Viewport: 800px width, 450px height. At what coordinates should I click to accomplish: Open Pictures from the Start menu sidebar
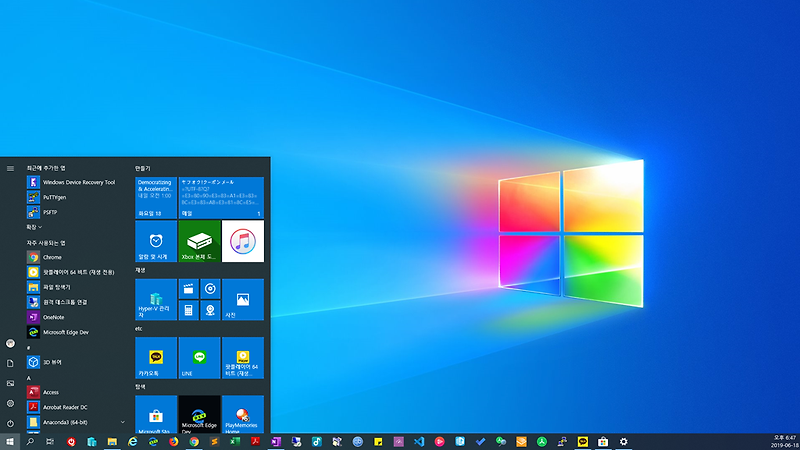(x=10, y=383)
